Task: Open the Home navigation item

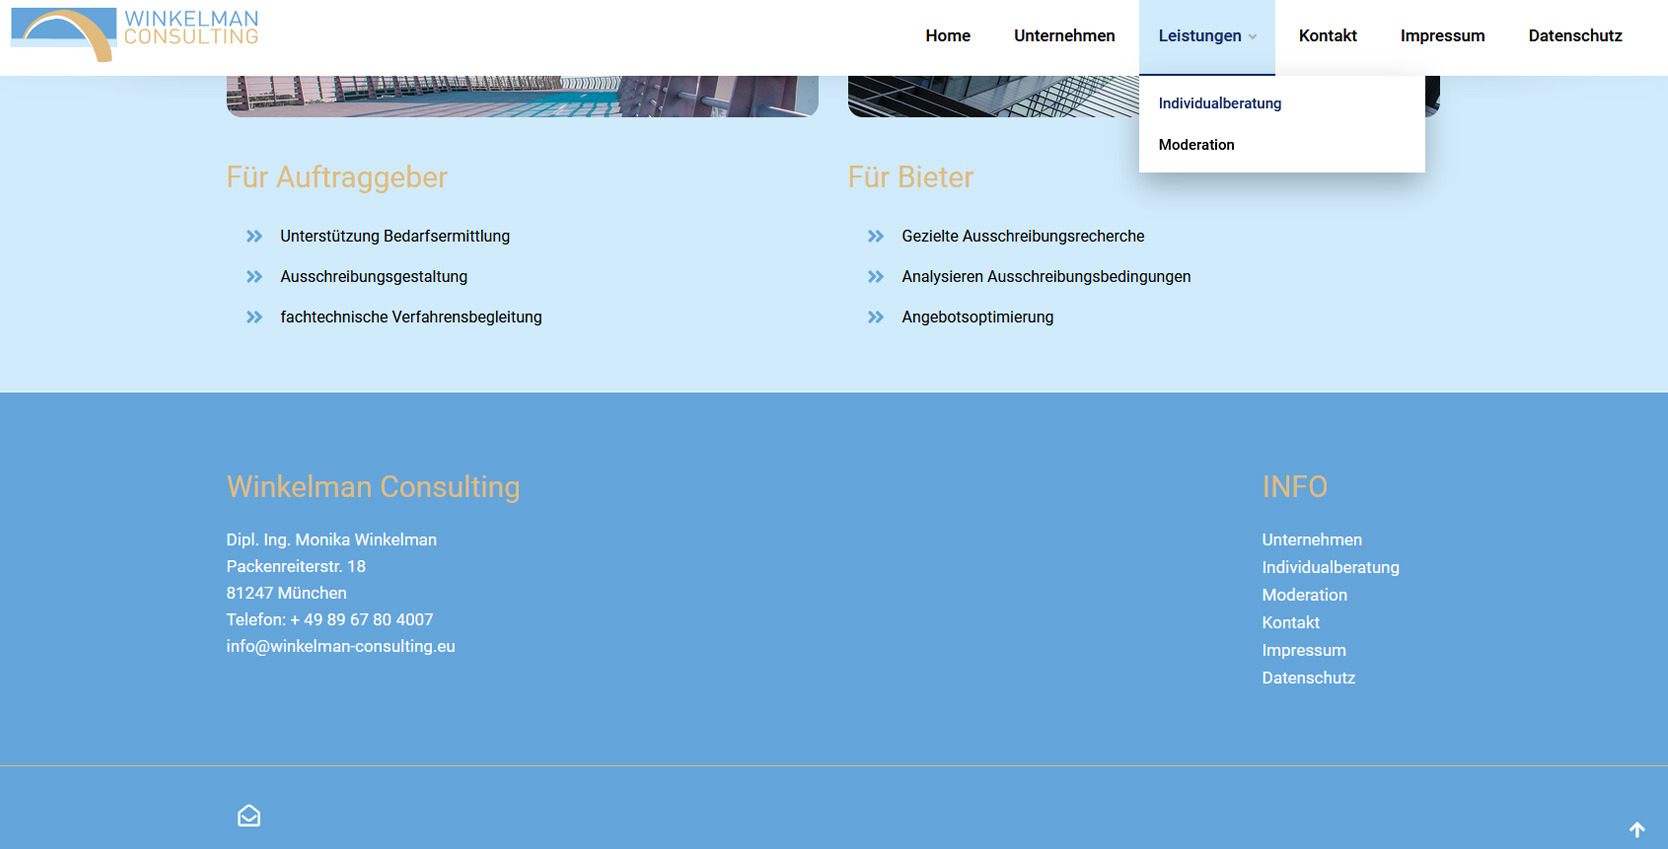Action: click(947, 36)
